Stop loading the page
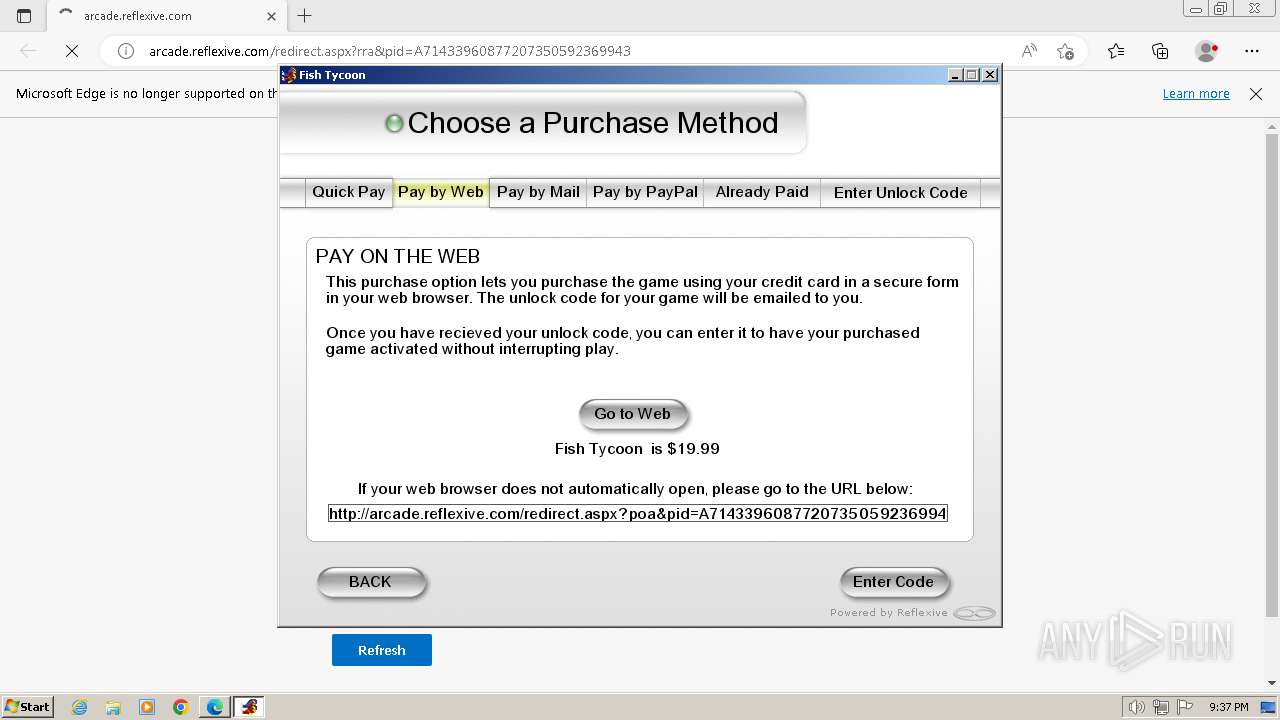Screen dimensions: 1280x720 (72, 51)
